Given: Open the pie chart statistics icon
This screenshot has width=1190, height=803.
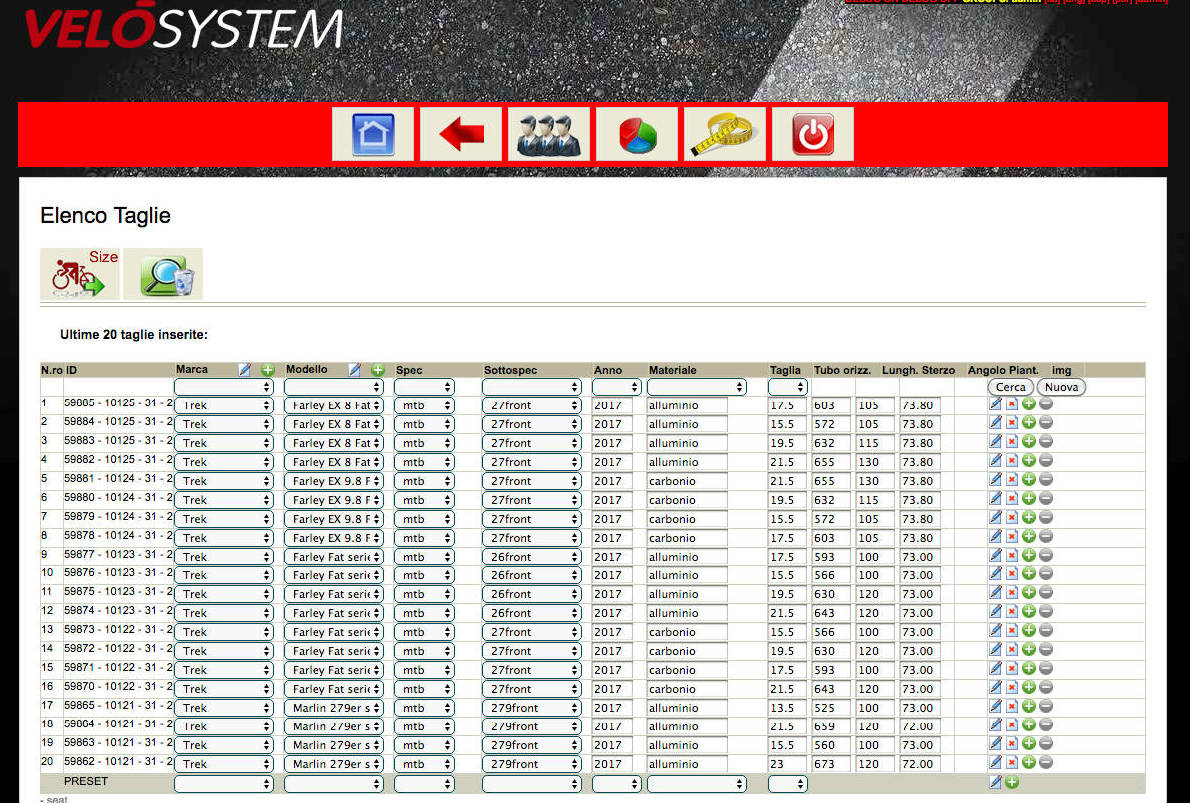Looking at the screenshot, I should tap(637, 134).
